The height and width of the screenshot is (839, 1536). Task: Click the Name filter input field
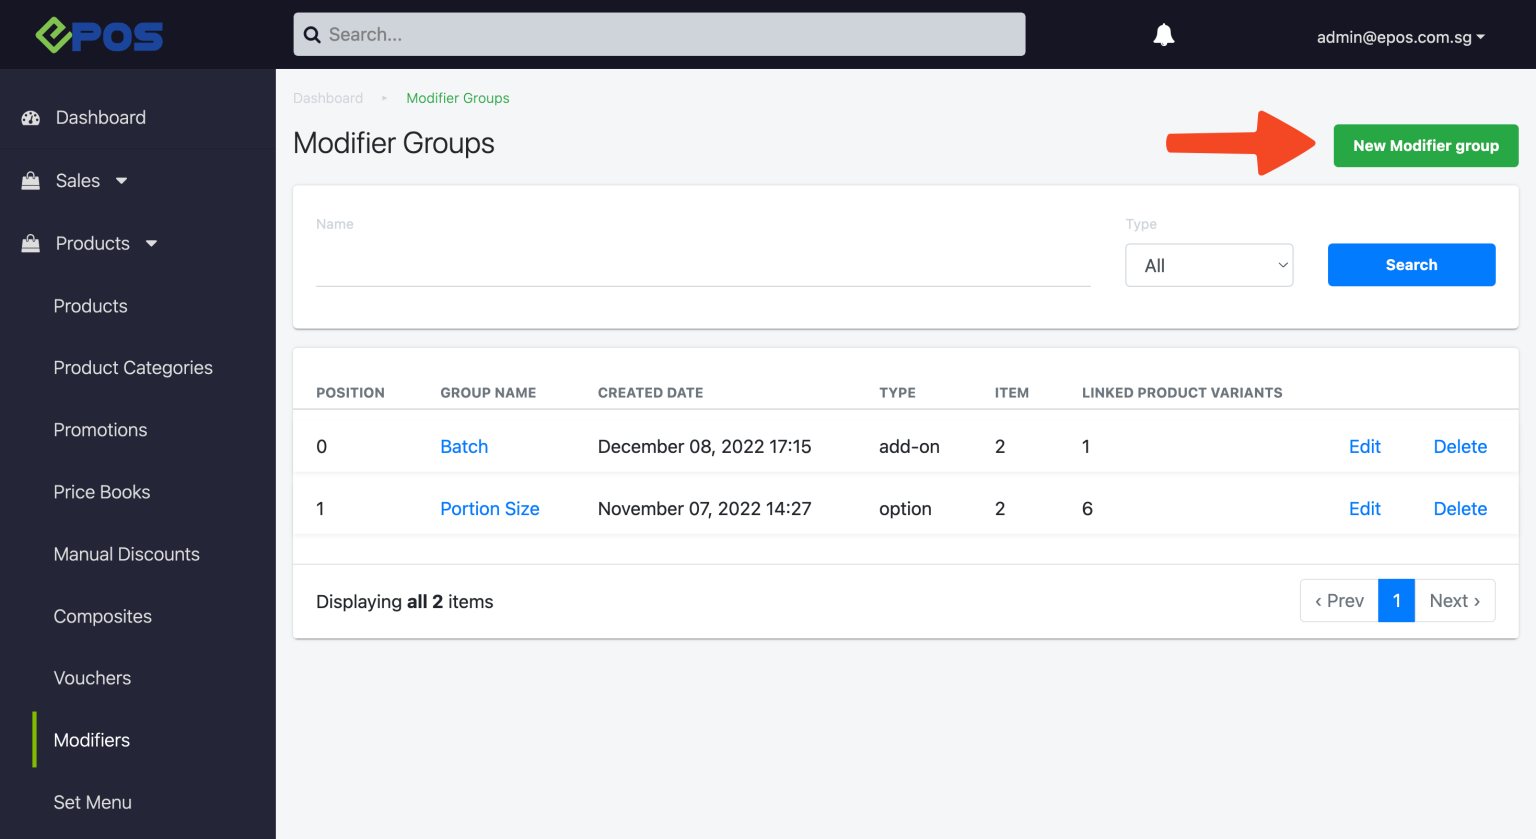point(702,267)
